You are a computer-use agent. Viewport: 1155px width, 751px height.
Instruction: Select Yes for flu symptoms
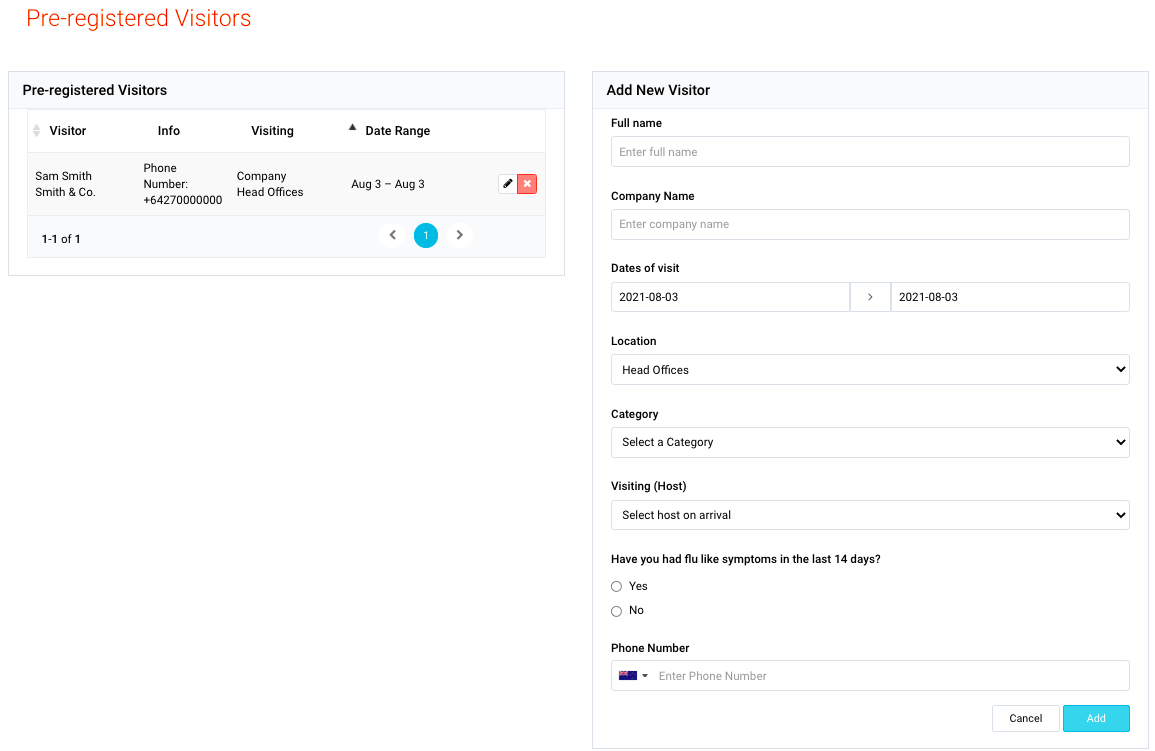click(x=617, y=587)
